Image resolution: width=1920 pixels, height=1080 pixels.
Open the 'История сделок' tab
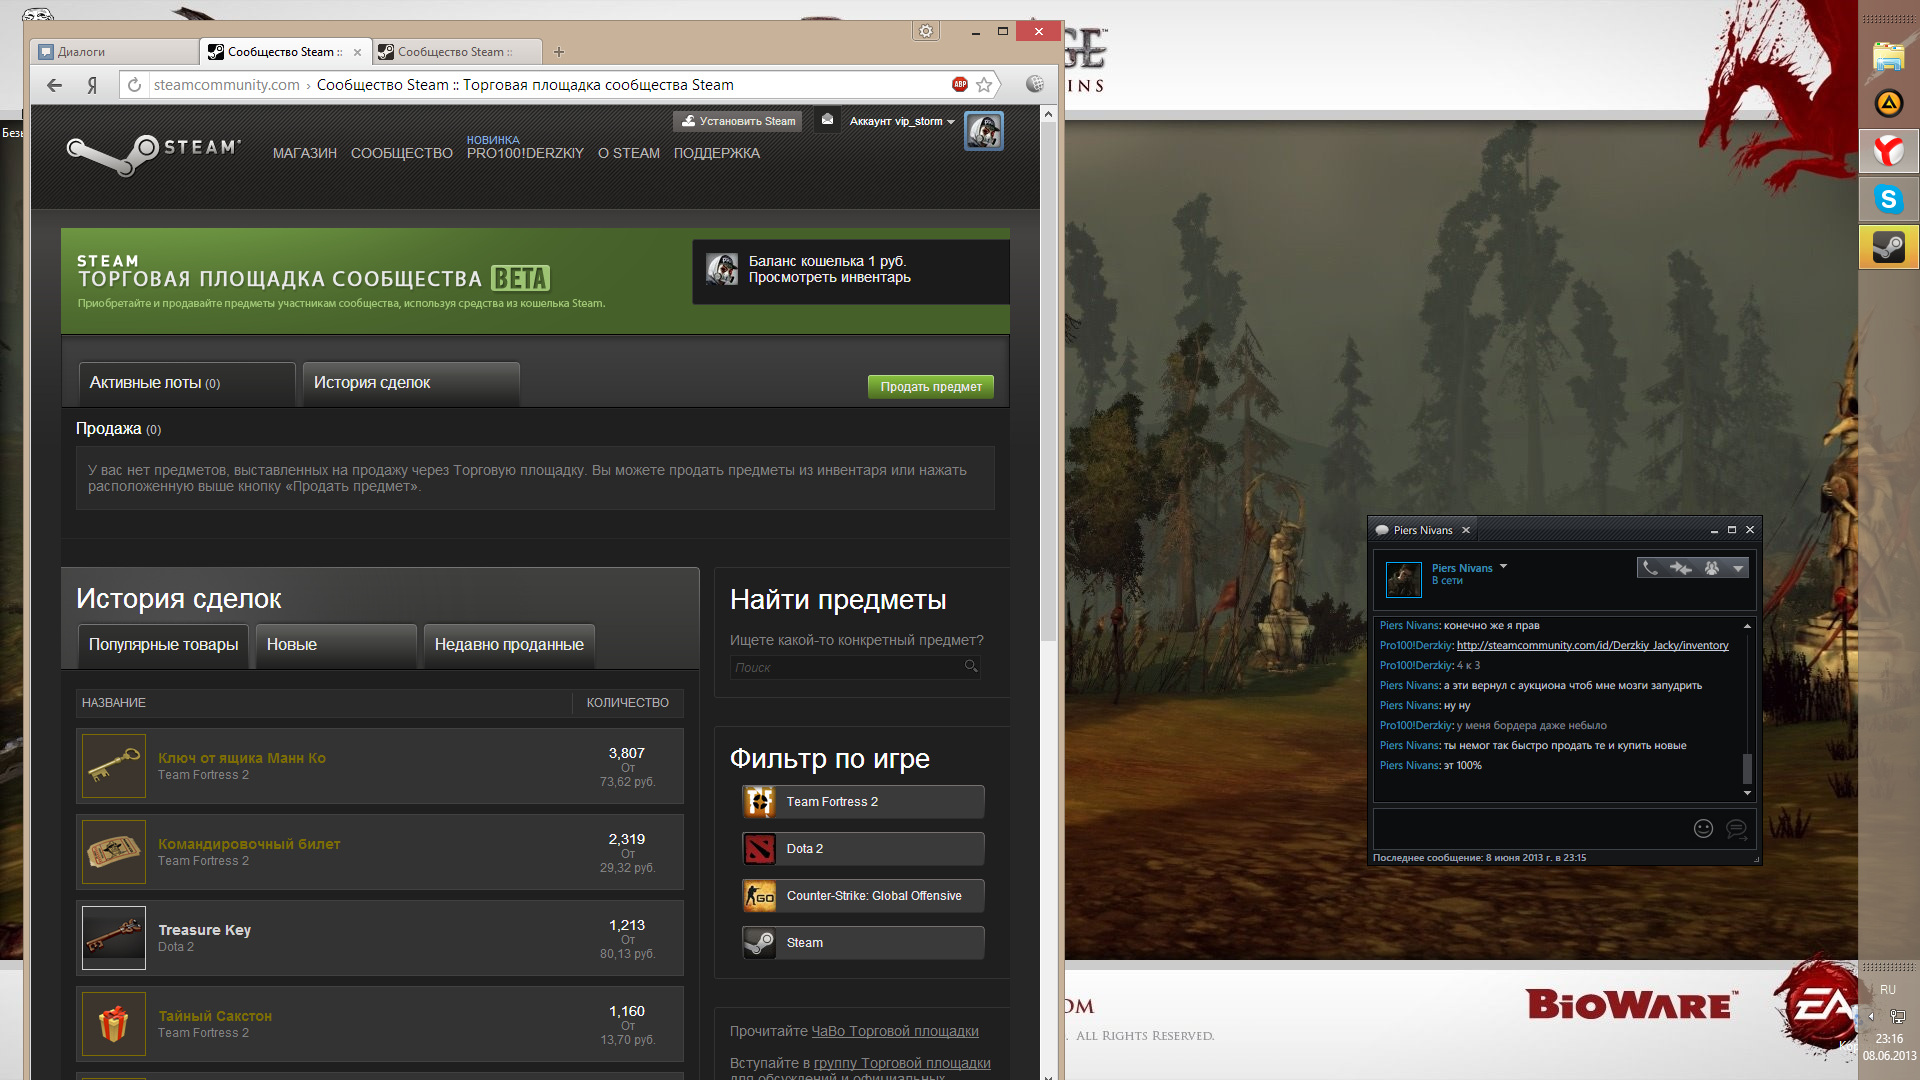tap(411, 384)
